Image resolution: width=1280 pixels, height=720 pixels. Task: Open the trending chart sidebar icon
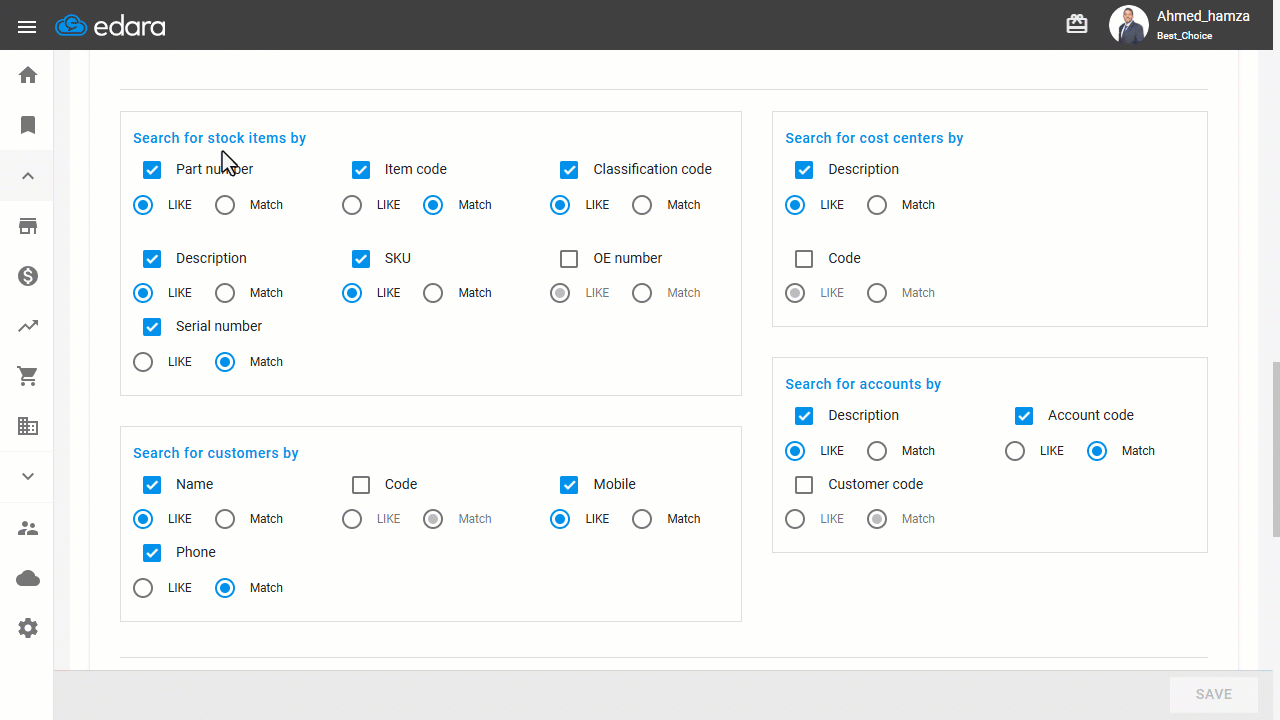click(x=28, y=326)
